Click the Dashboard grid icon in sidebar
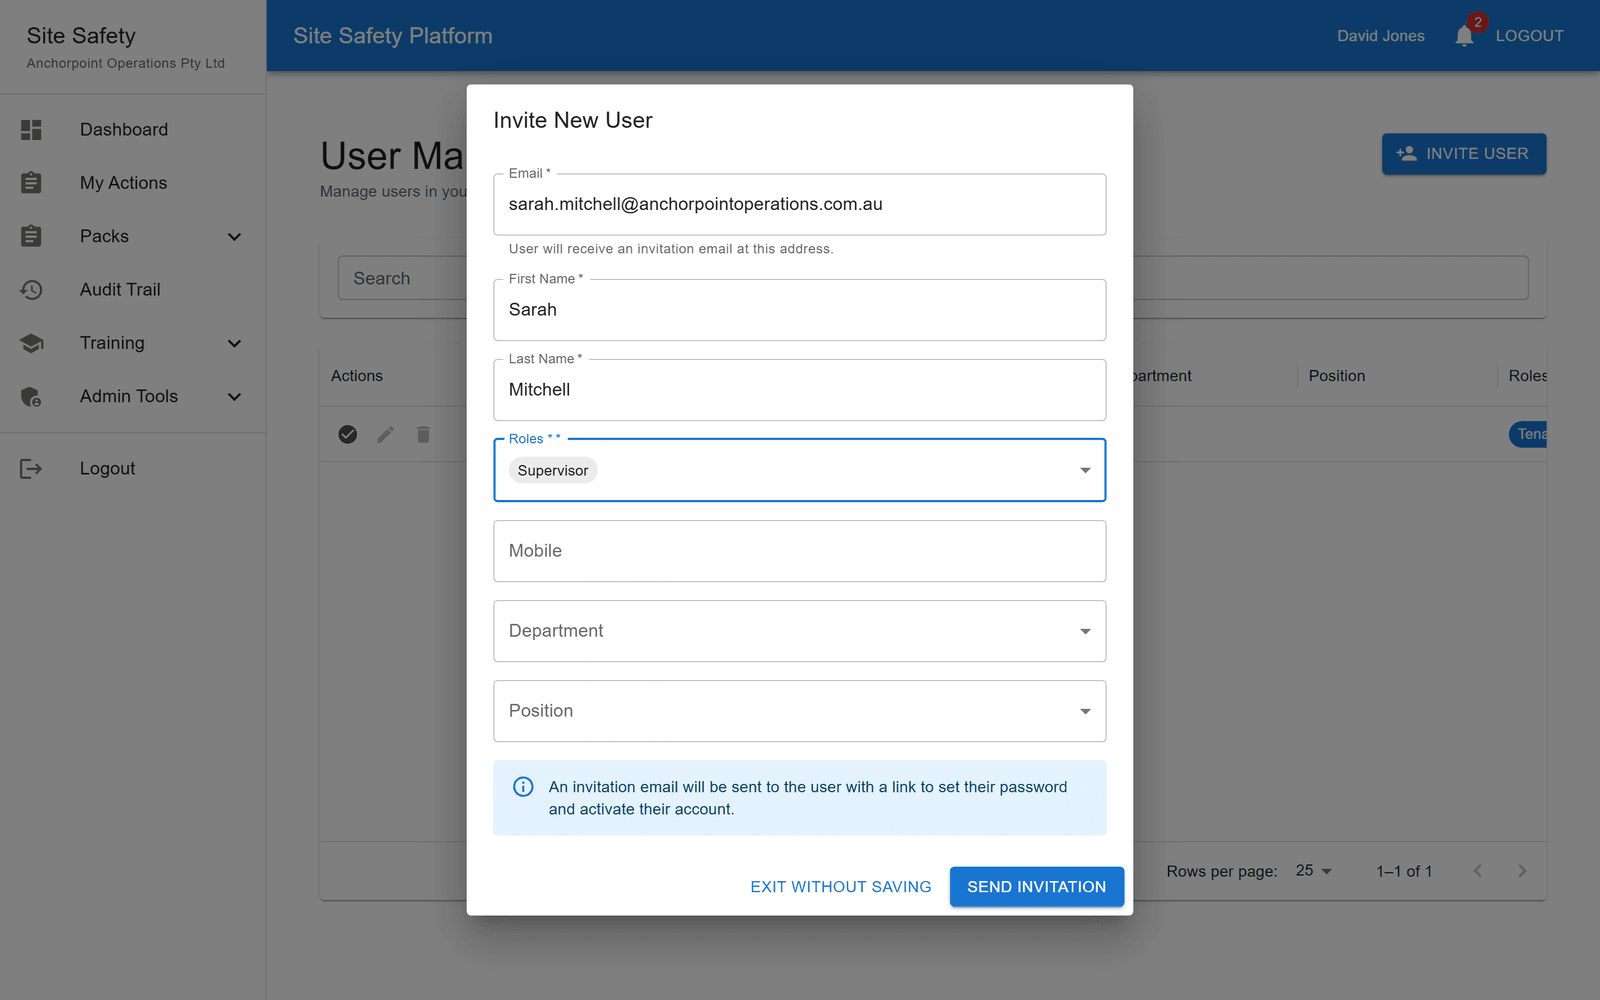The width and height of the screenshot is (1600, 1000). coord(31,130)
